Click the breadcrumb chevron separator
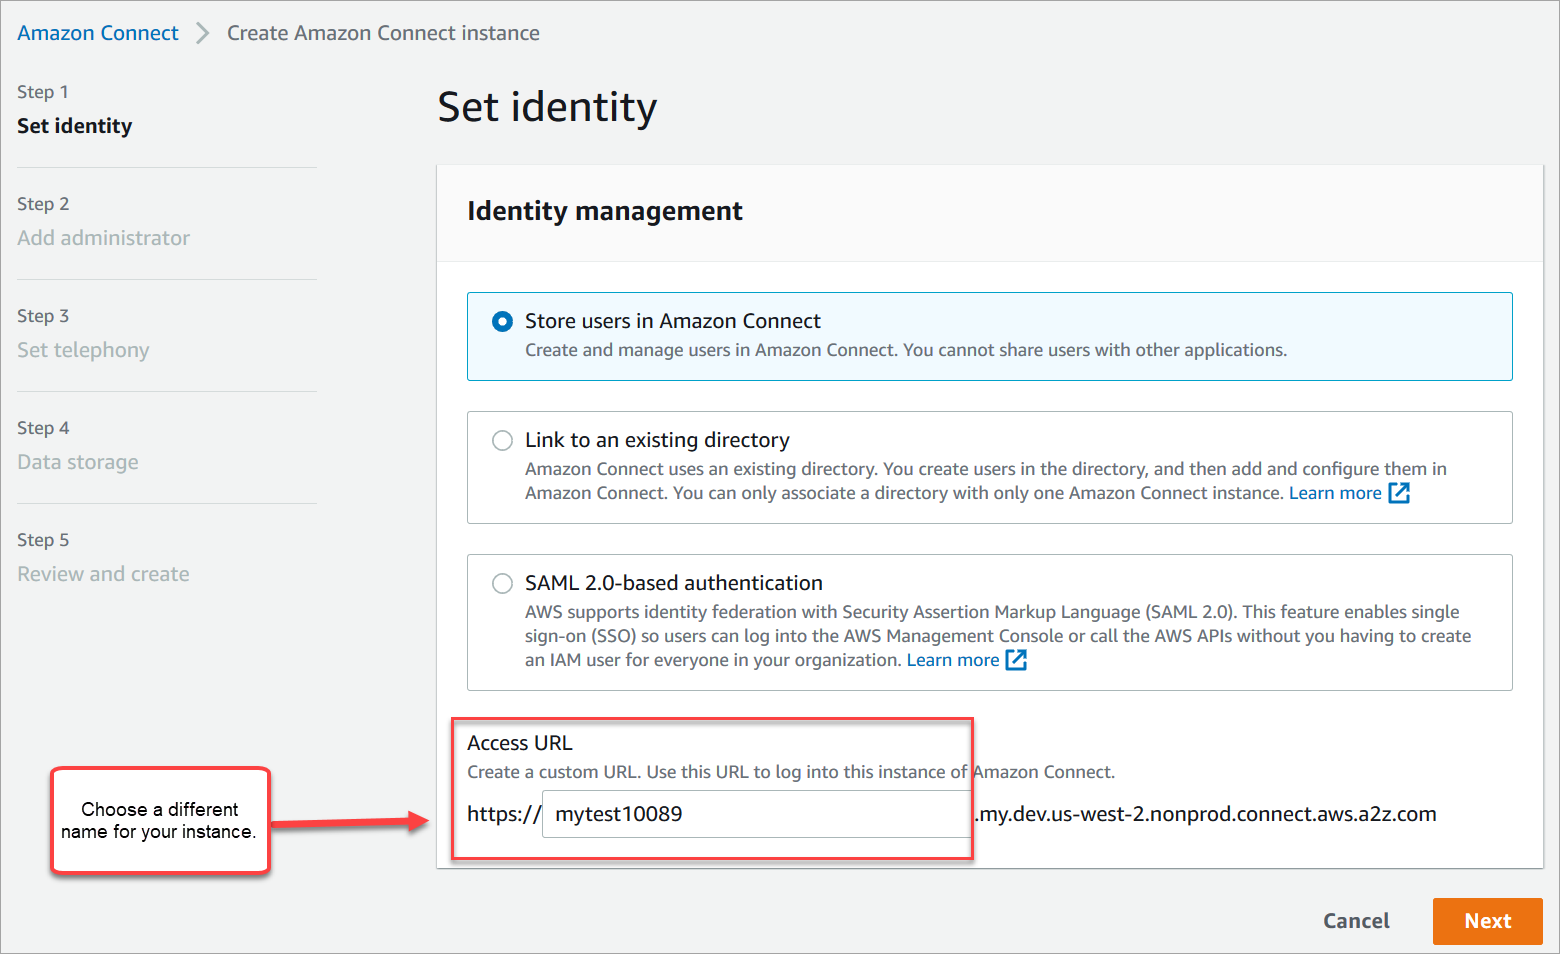 [202, 32]
